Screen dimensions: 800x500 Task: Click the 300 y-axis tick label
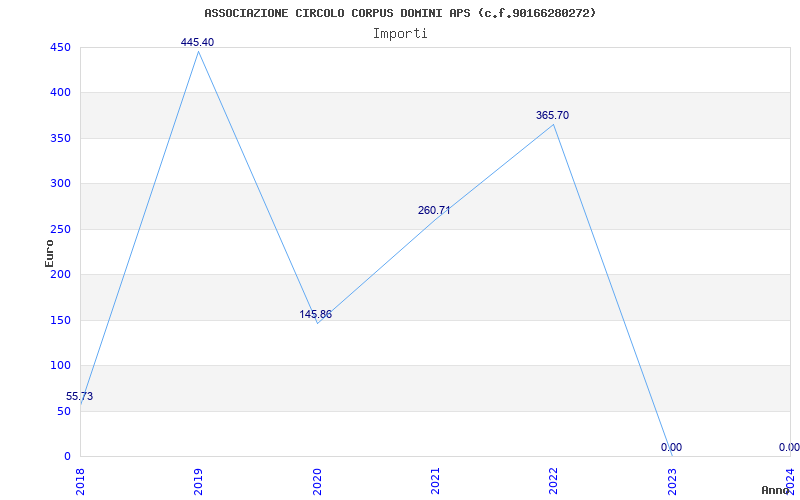tap(60, 184)
